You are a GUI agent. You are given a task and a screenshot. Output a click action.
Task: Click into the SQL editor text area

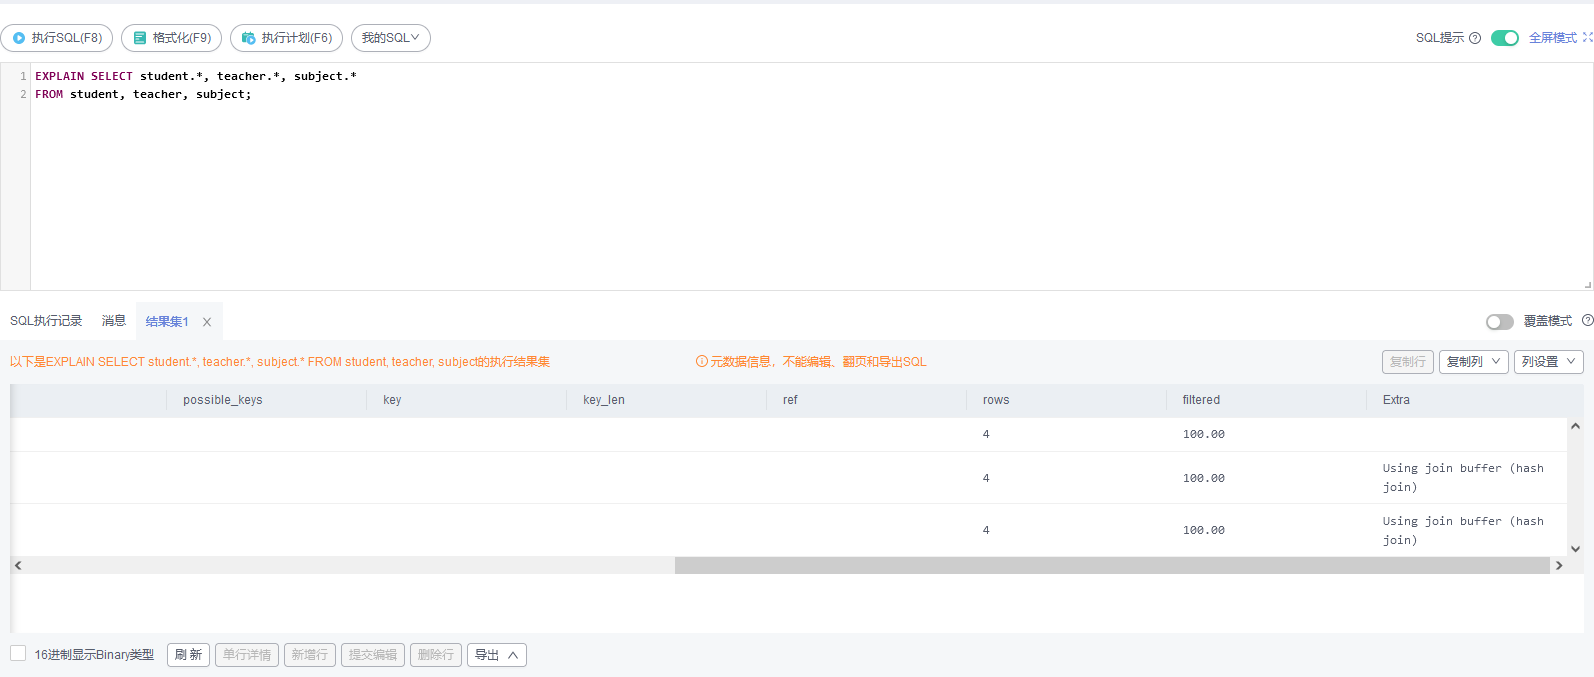coord(810,177)
